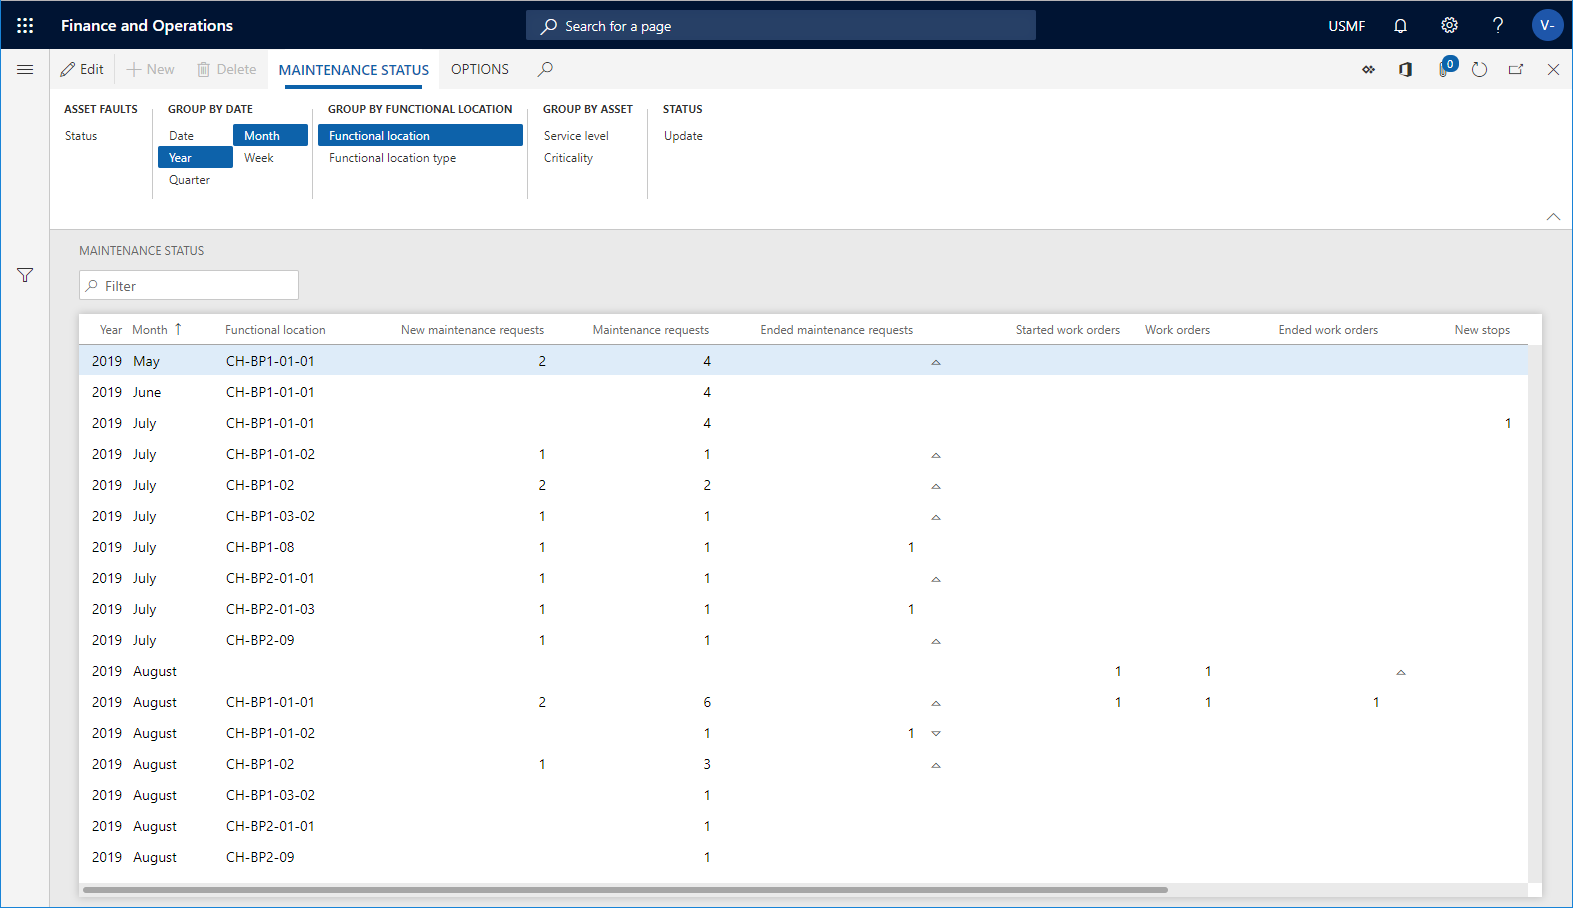Open document attachments with badge count
This screenshot has height=908, width=1573.
(1446, 67)
